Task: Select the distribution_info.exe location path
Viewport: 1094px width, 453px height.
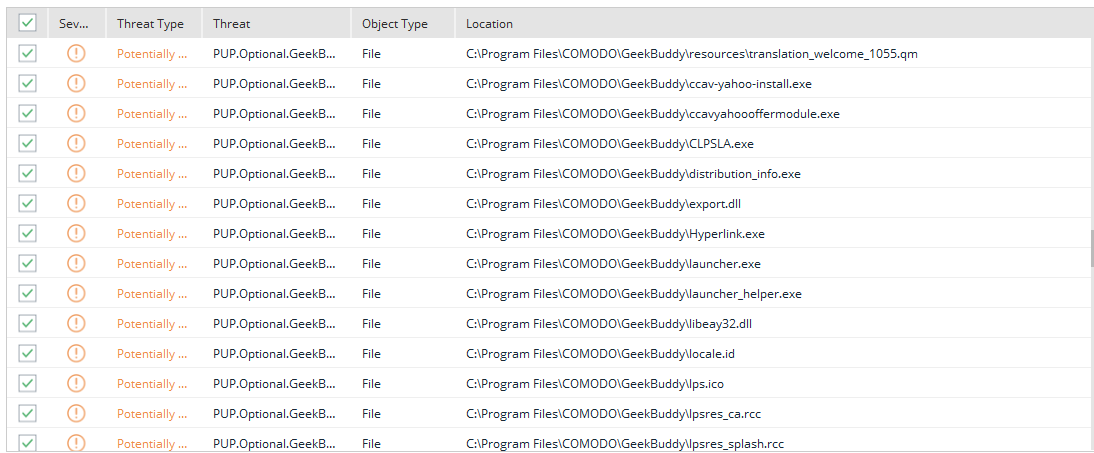Action: coord(633,174)
